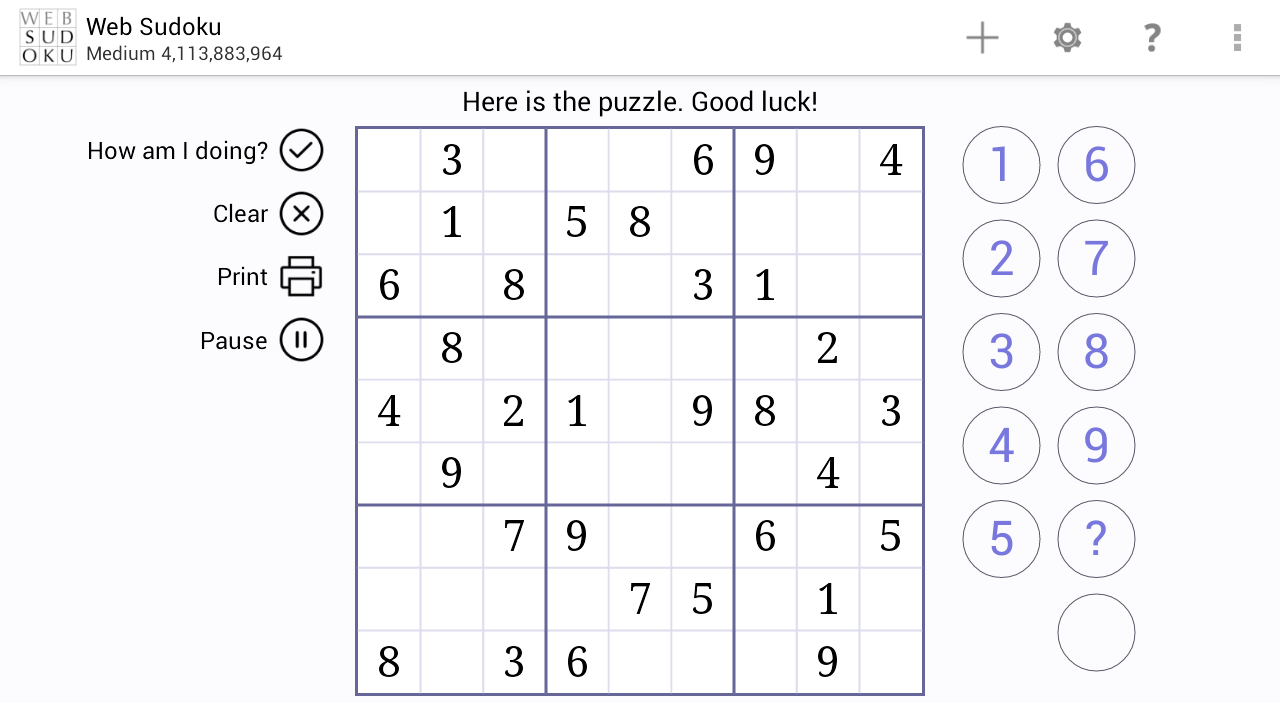
Task: Select number 6 on the number pad
Action: (1096, 165)
